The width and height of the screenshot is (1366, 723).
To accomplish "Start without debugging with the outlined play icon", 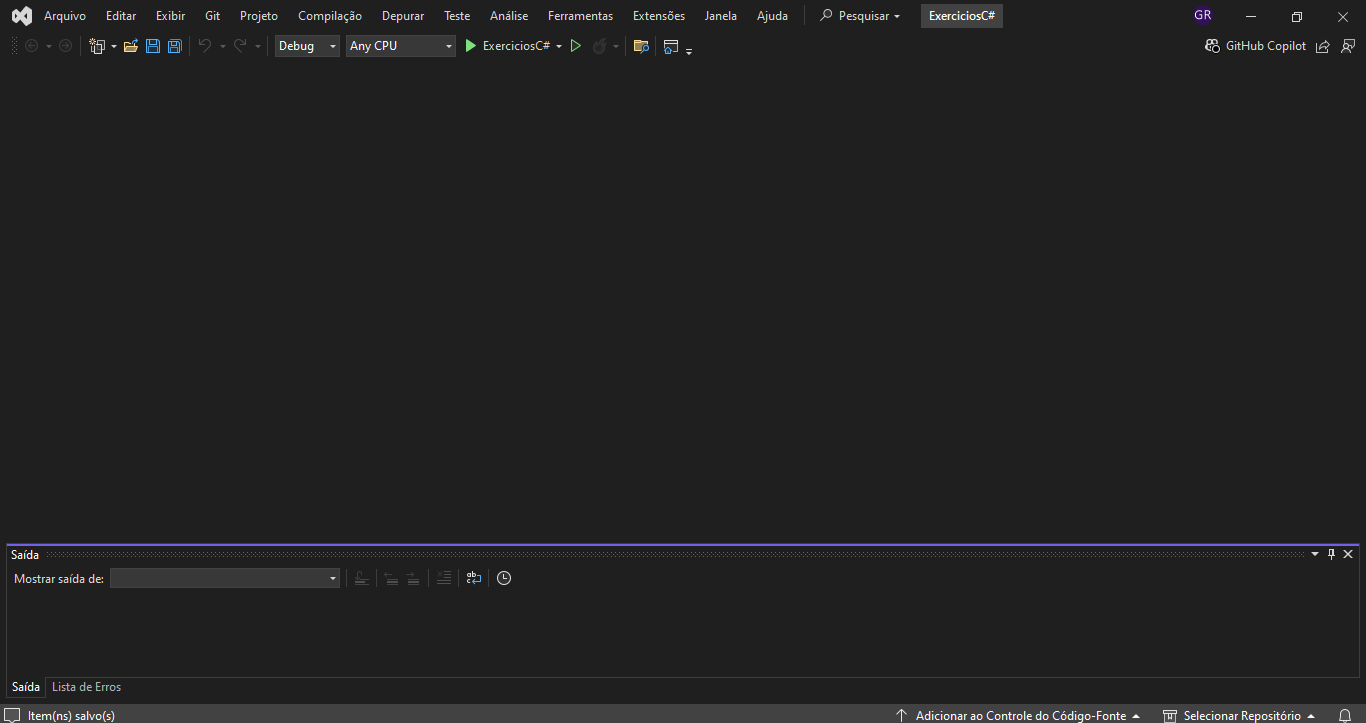I will tap(576, 46).
